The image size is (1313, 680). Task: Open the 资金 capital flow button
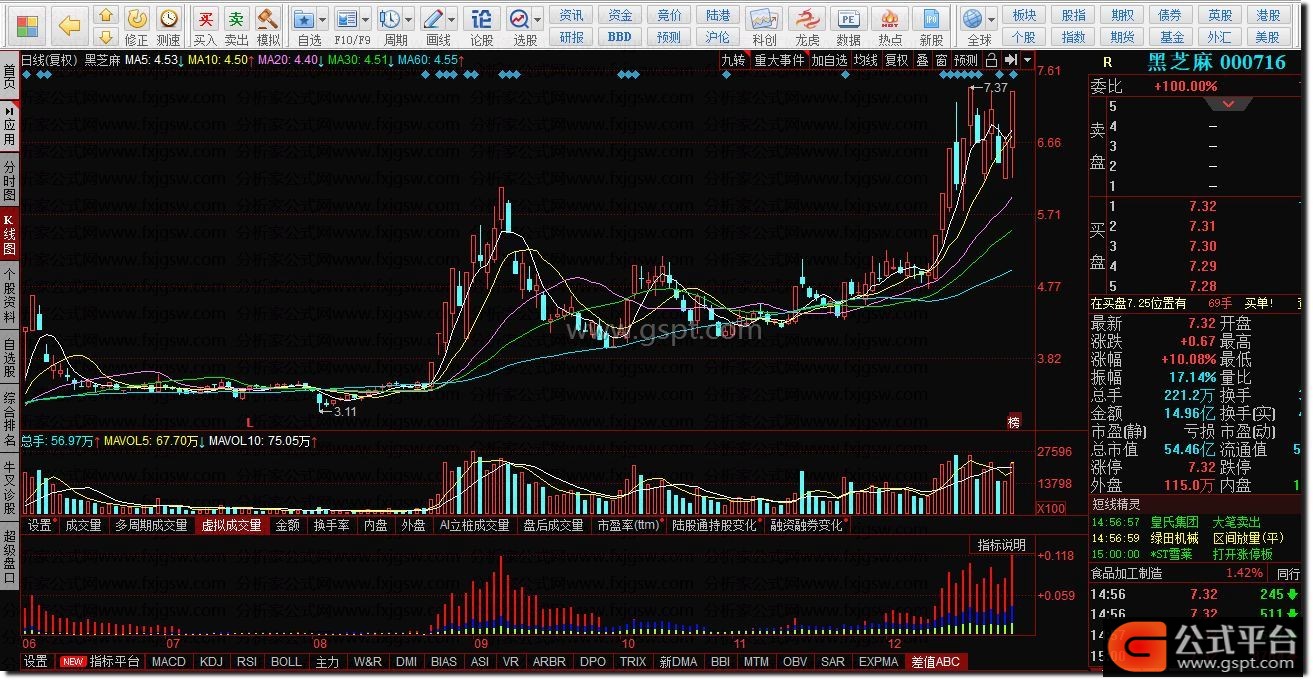[x=620, y=16]
